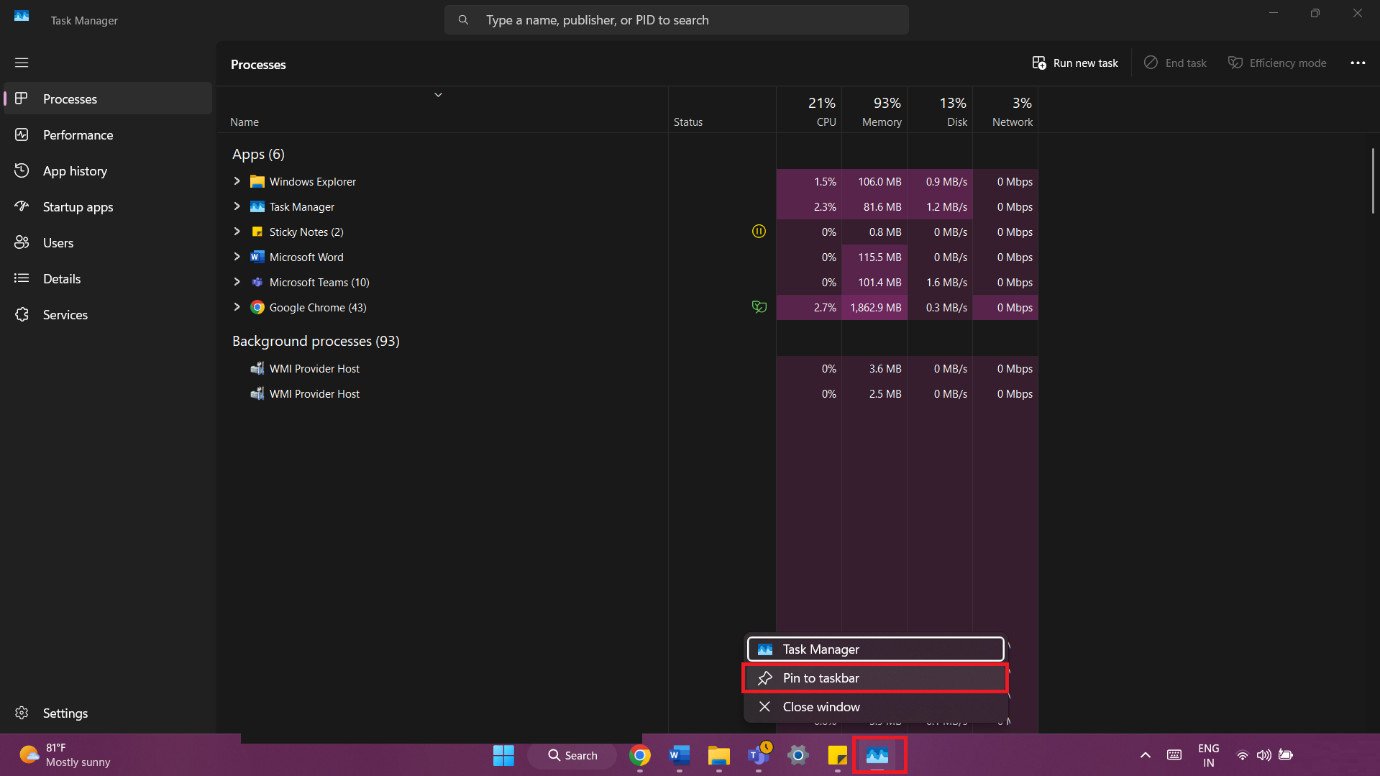Click the Microsoft Teams icon in process list
This screenshot has width=1380, height=776.
coord(257,282)
